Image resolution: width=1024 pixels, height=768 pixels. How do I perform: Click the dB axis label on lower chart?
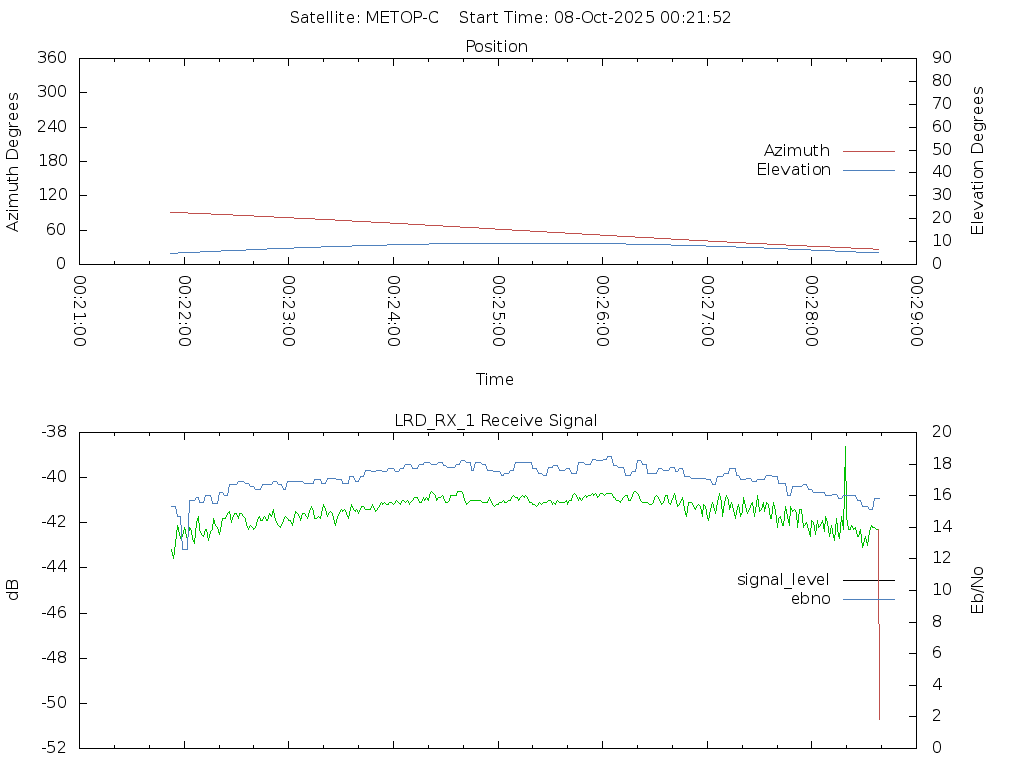tap(14, 589)
